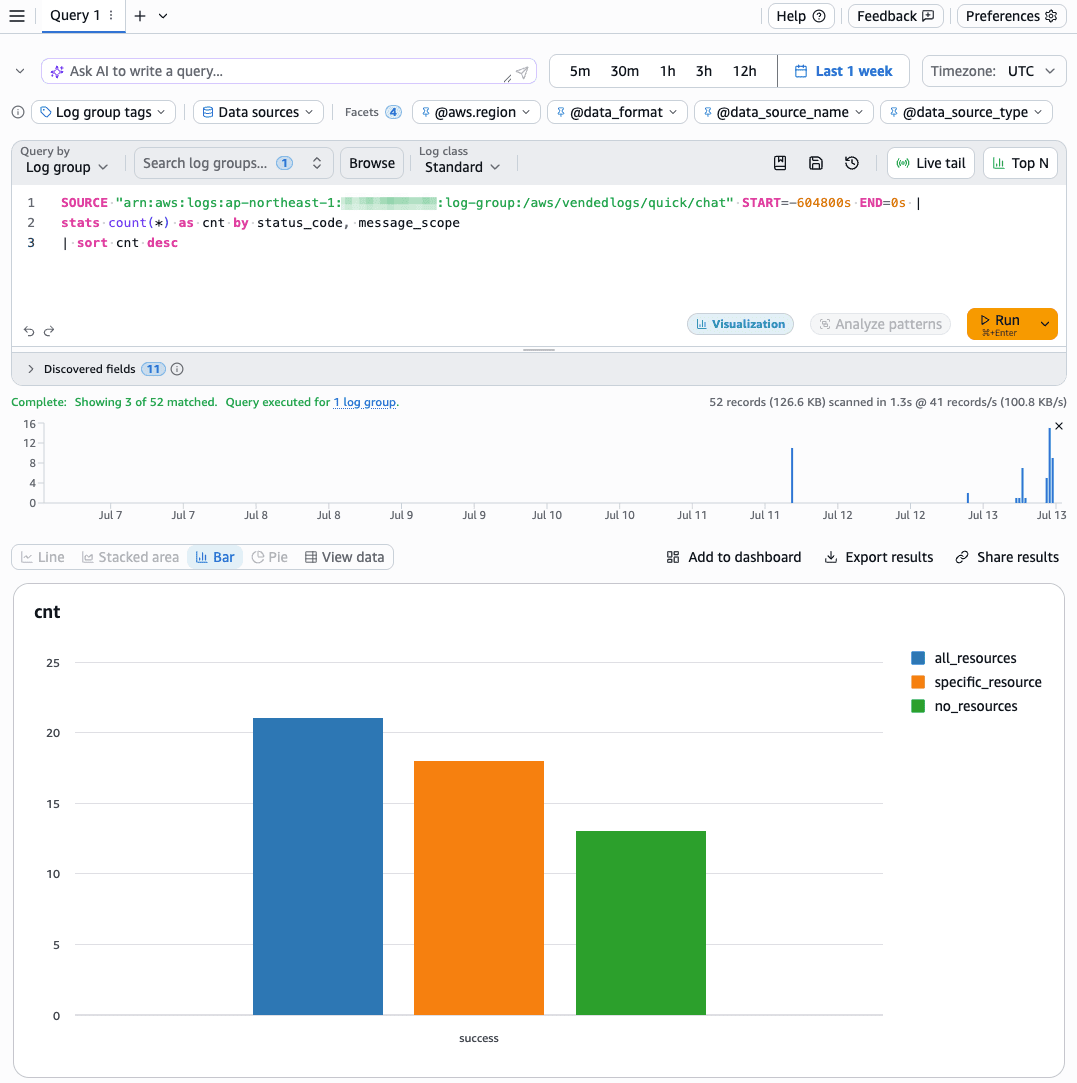Viewport: 1077px width, 1083px height.
Task: Open the @aws.region facet dropdown
Action: pyautogui.click(x=476, y=112)
